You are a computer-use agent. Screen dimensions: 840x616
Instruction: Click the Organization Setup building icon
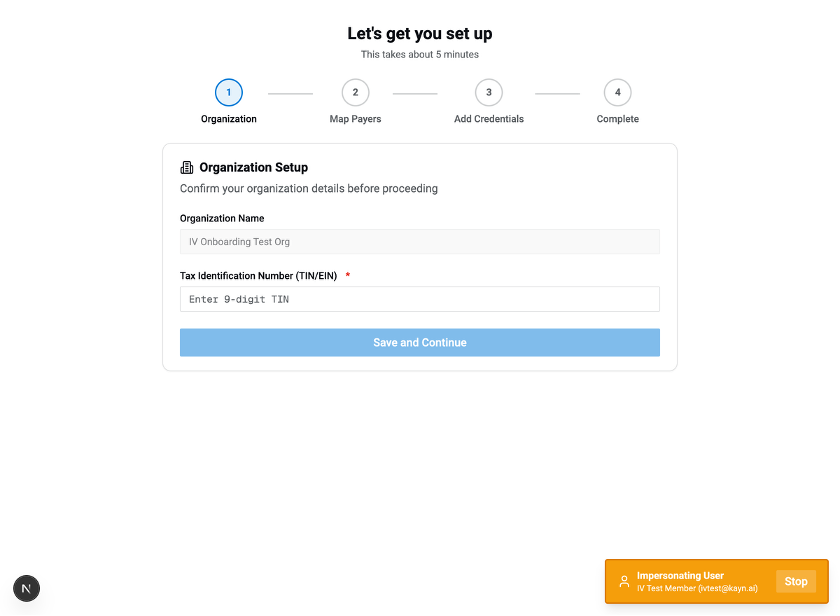187,168
